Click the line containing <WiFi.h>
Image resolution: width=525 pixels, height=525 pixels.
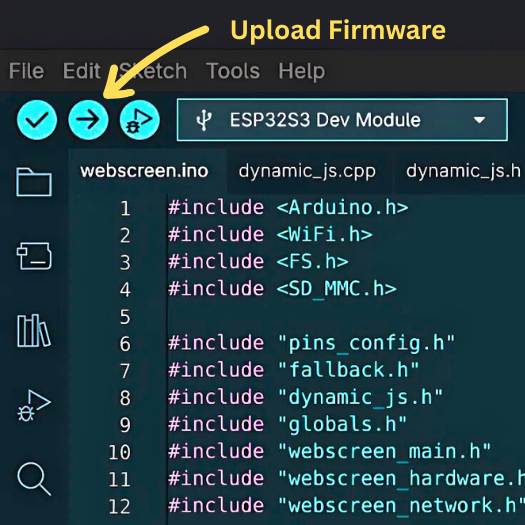click(x=270, y=234)
